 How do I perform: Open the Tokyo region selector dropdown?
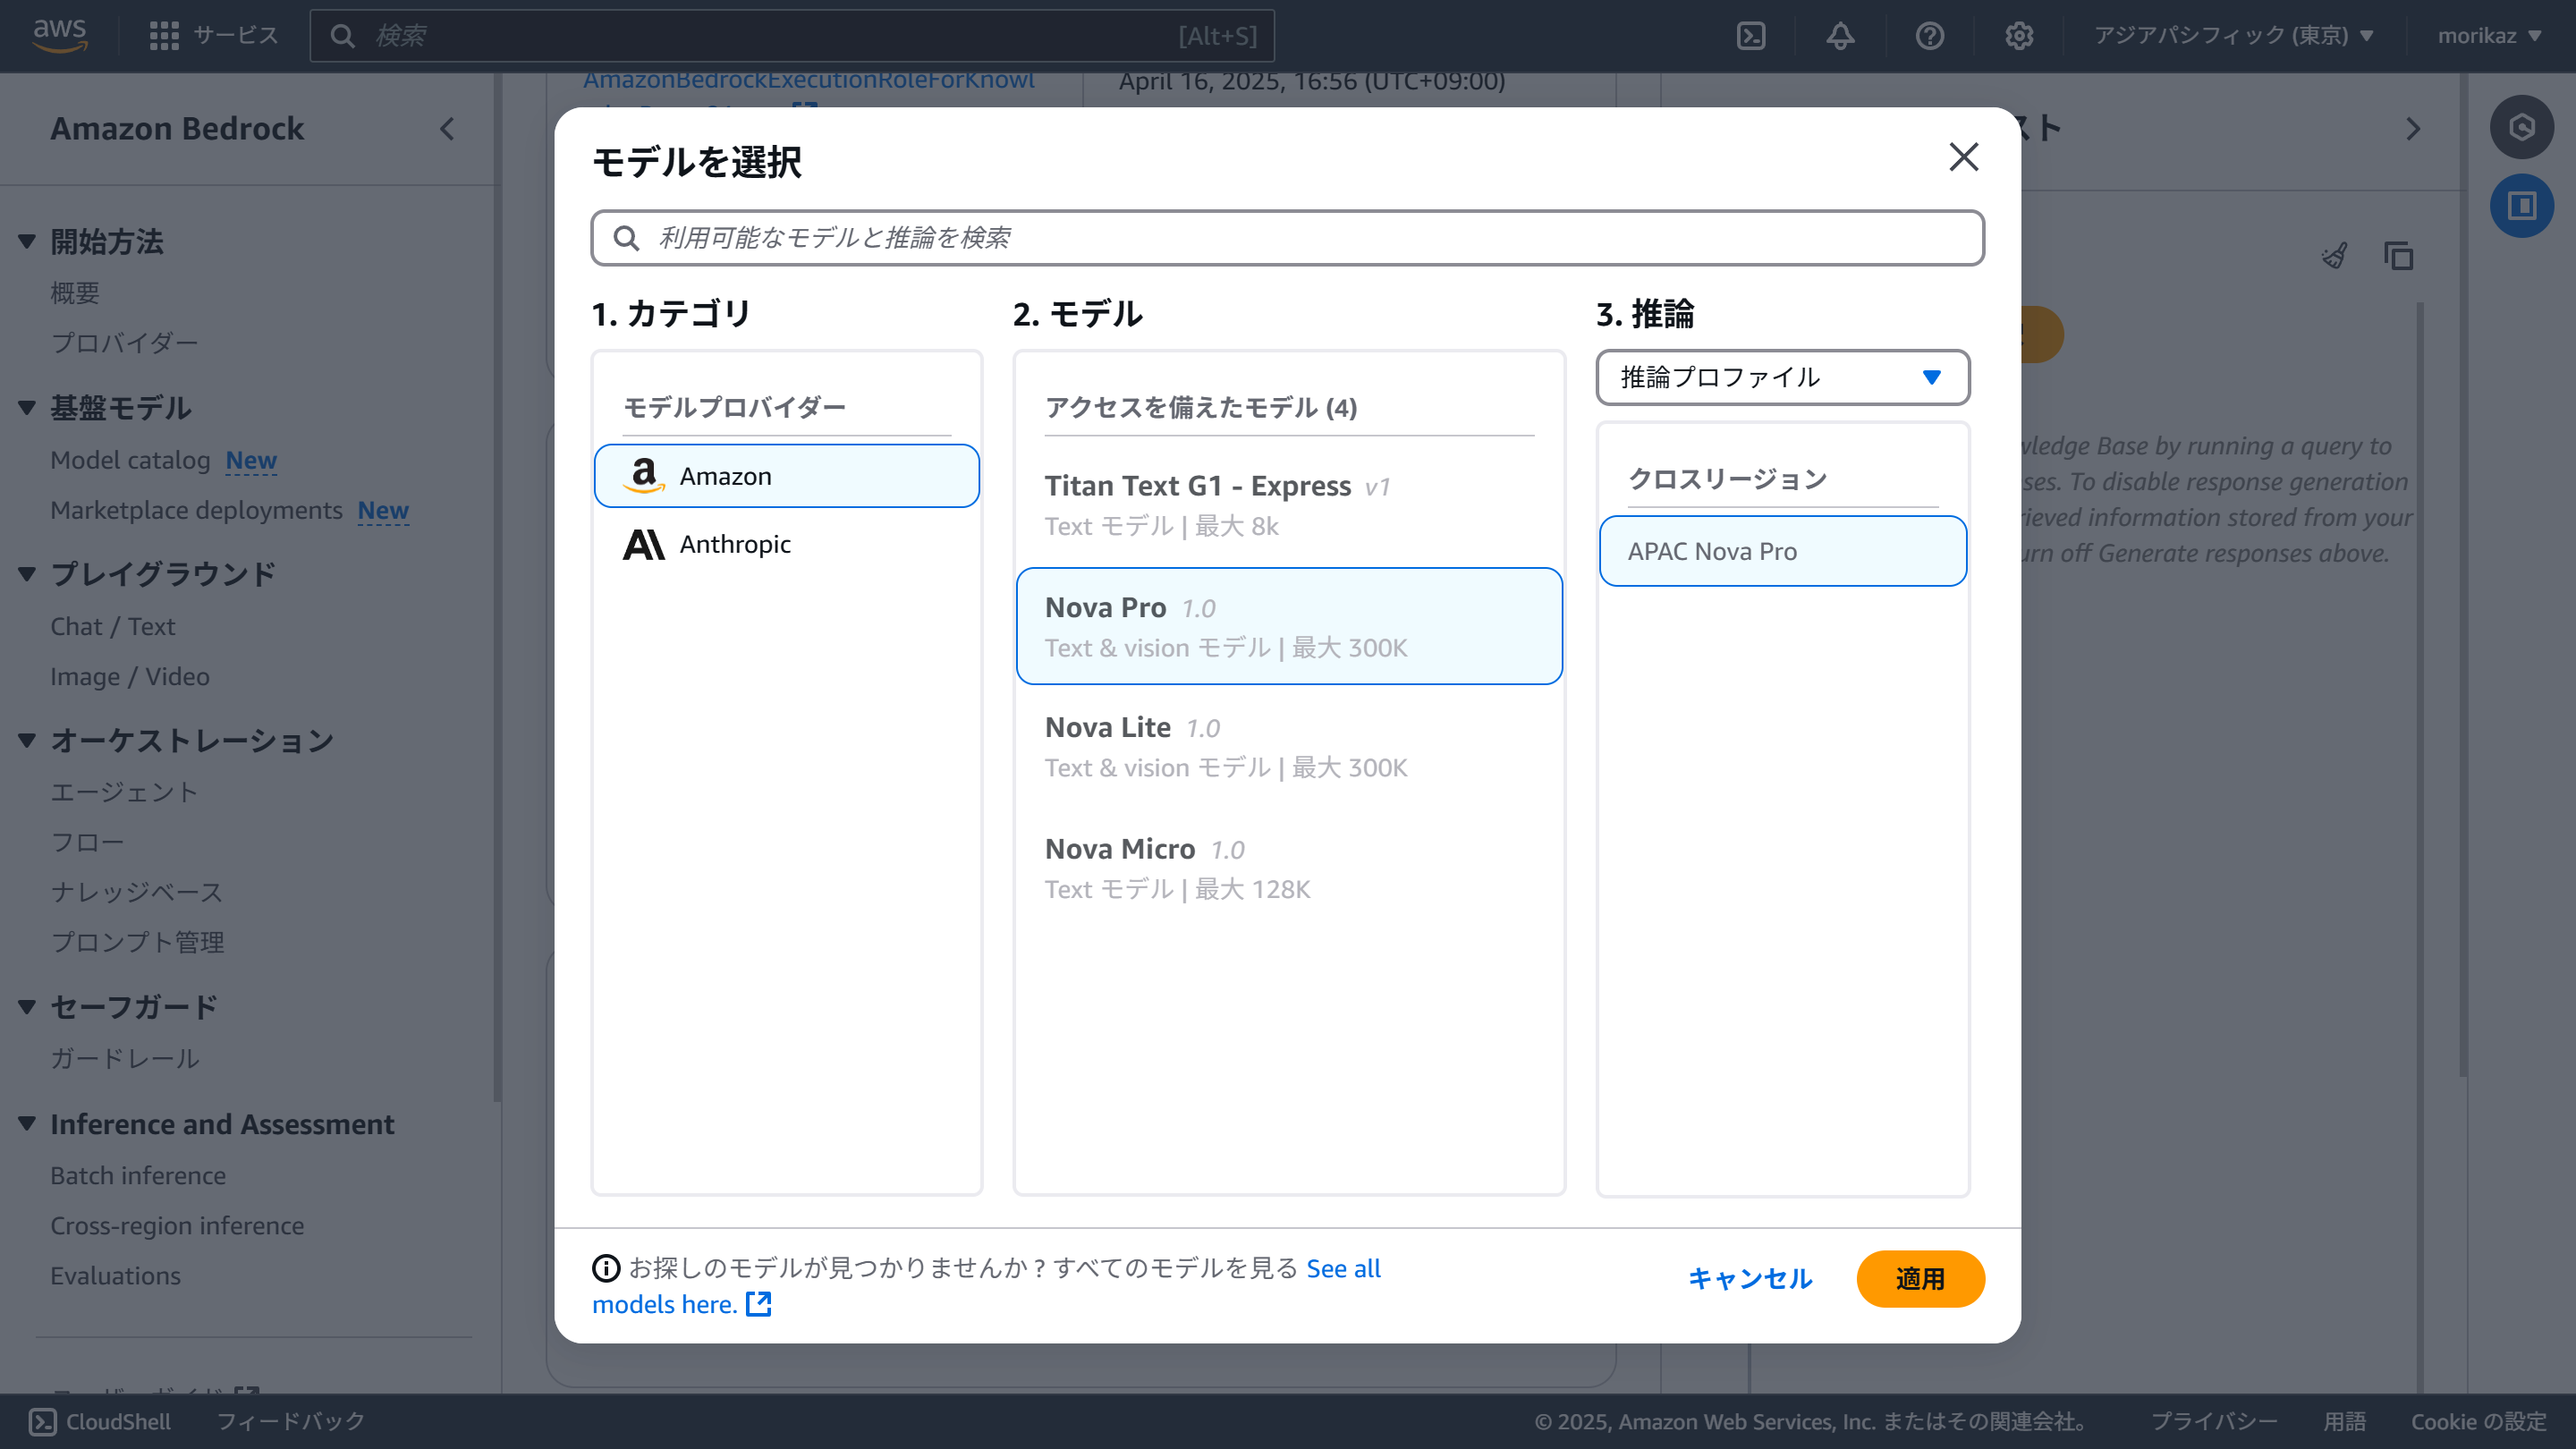(2233, 36)
